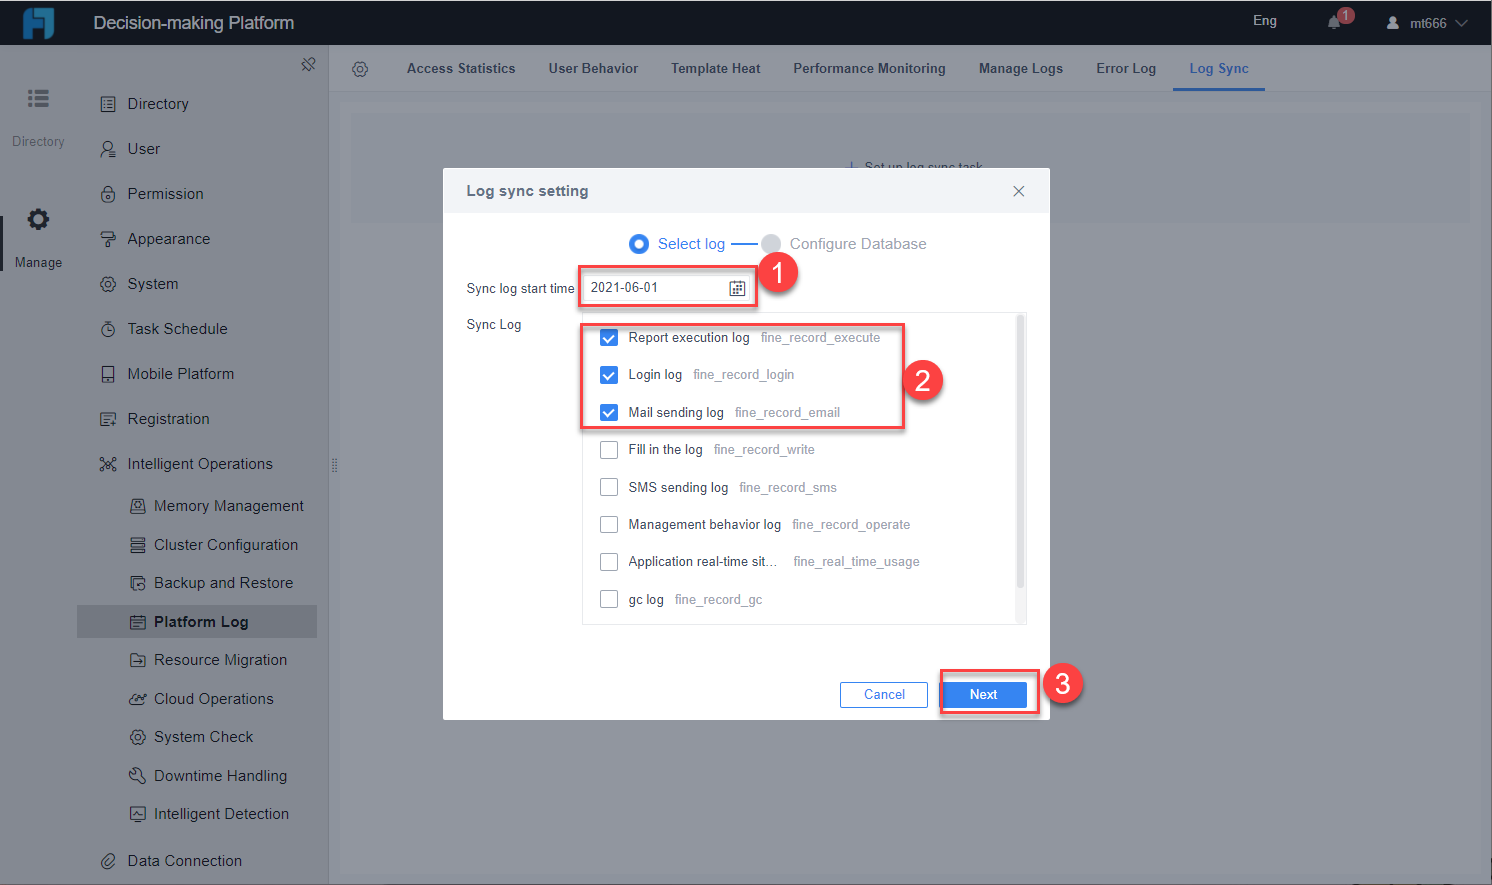Click the sidebar resize handle
1492x885 pixels.
coord(334,465)
